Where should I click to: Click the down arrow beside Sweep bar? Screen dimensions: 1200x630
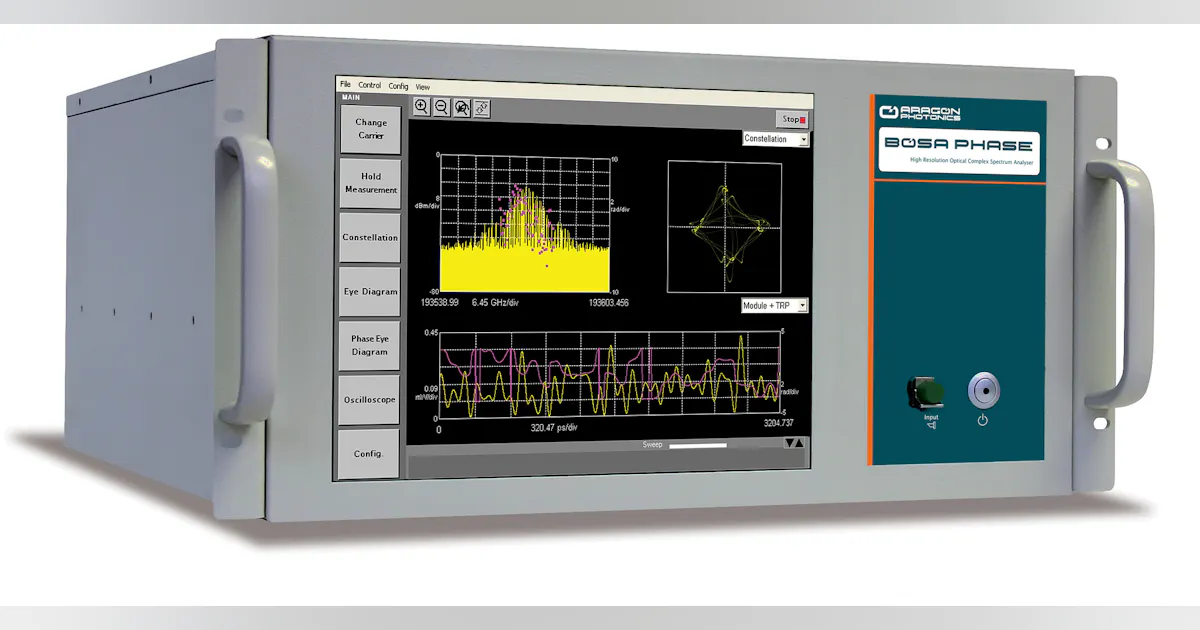click(x=788, y=442)
